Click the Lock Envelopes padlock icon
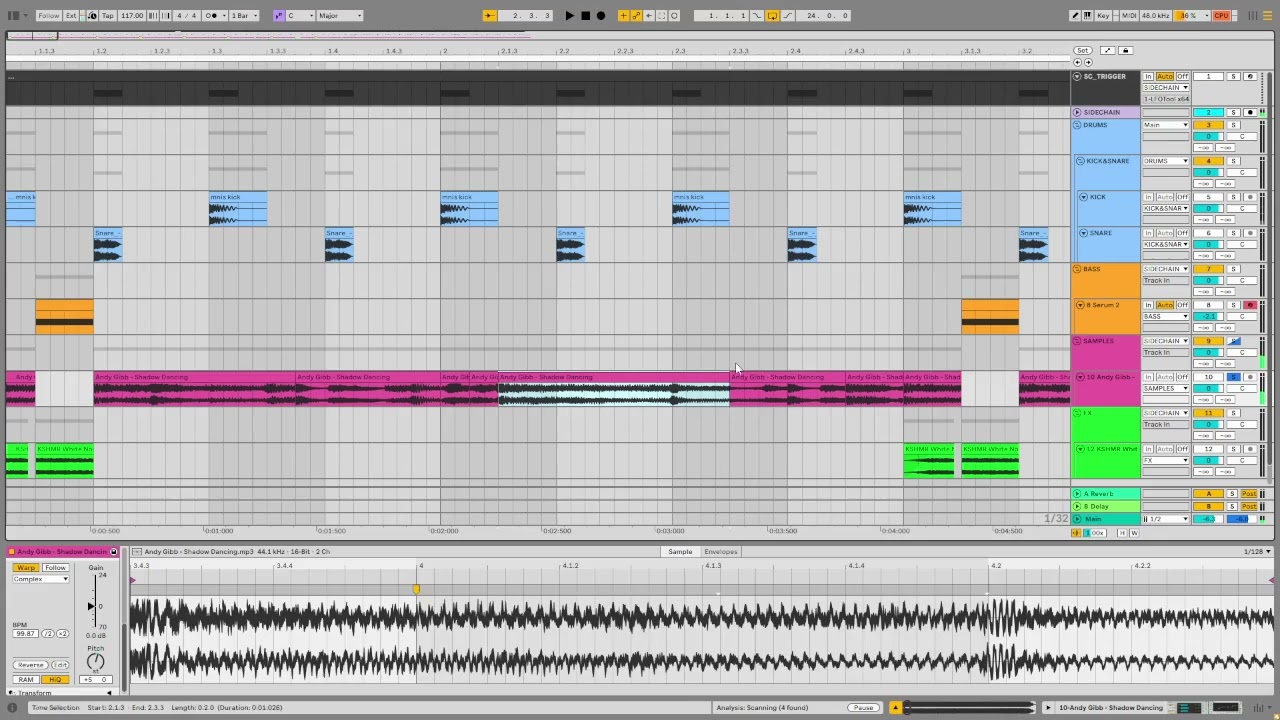 coord(1125,50)
